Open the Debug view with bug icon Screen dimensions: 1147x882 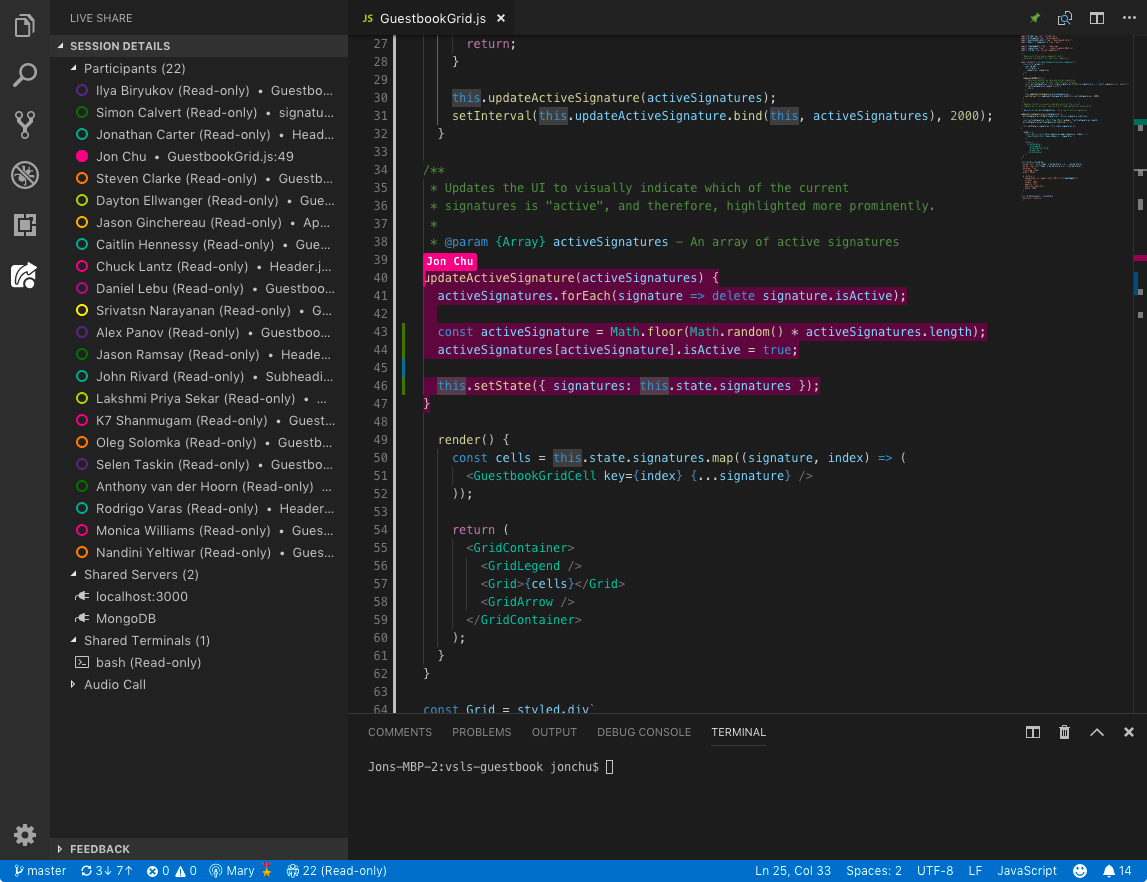pos(25,175)
